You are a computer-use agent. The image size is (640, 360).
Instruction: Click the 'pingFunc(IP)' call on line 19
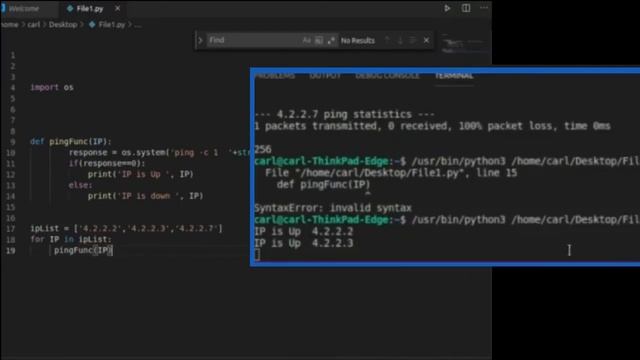[83, 250]
